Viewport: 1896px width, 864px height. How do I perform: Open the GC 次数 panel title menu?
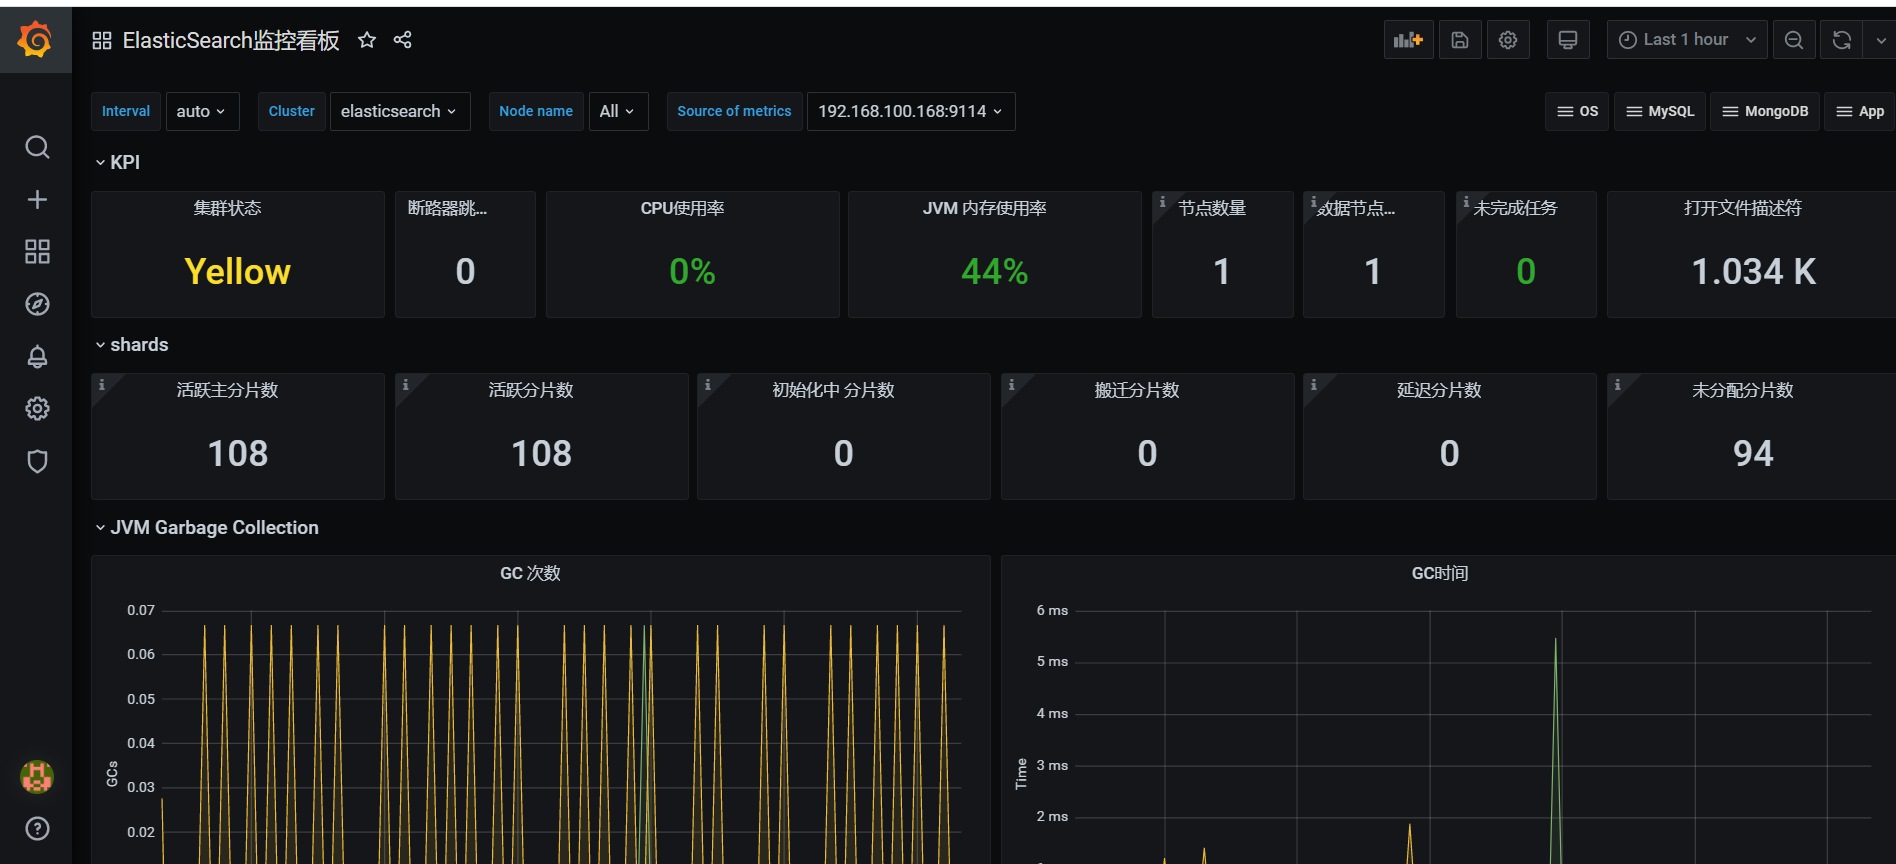(x=531, y=573)
